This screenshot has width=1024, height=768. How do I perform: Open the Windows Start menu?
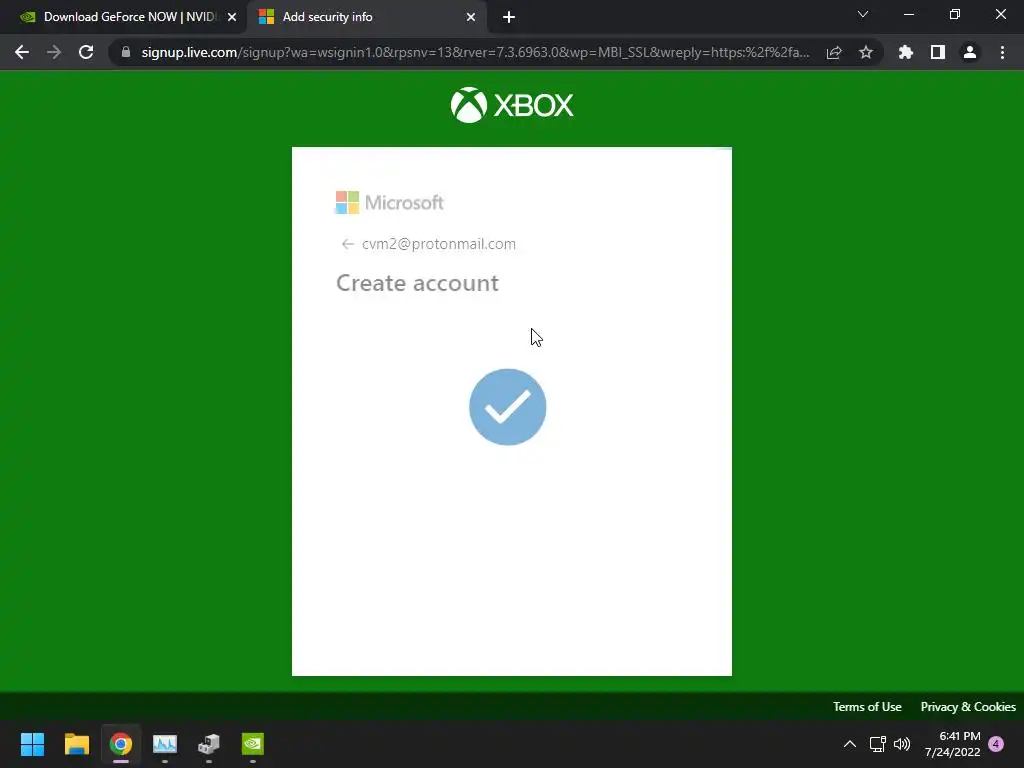[32, 744]
